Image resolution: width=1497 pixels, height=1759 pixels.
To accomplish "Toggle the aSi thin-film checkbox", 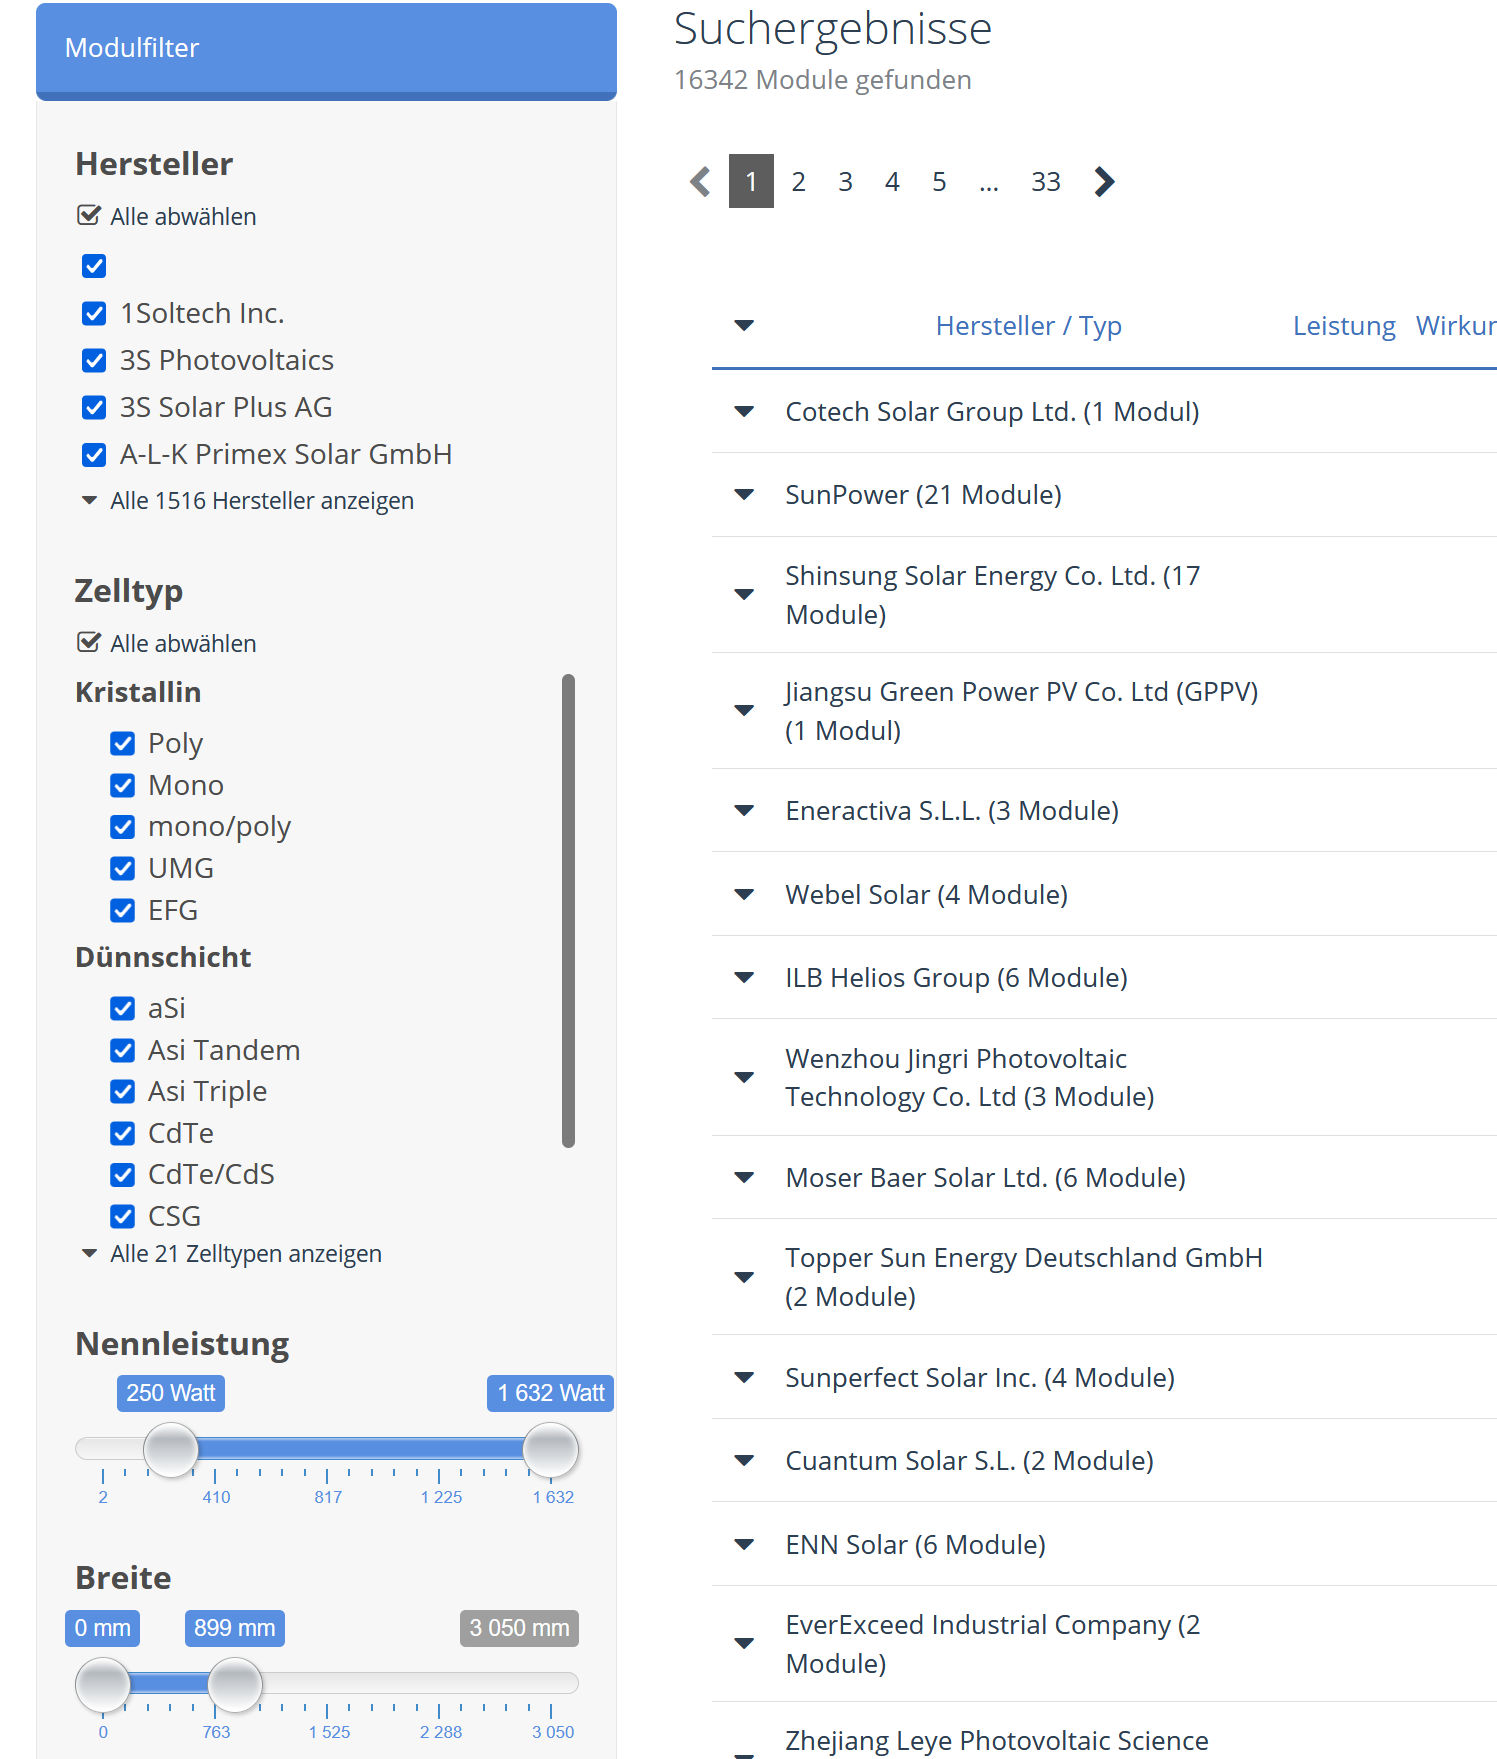I will (122, 1008).
